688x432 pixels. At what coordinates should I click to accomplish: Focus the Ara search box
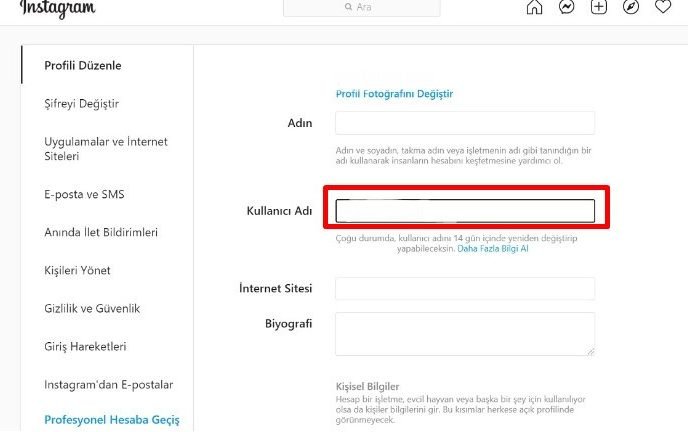362,8
